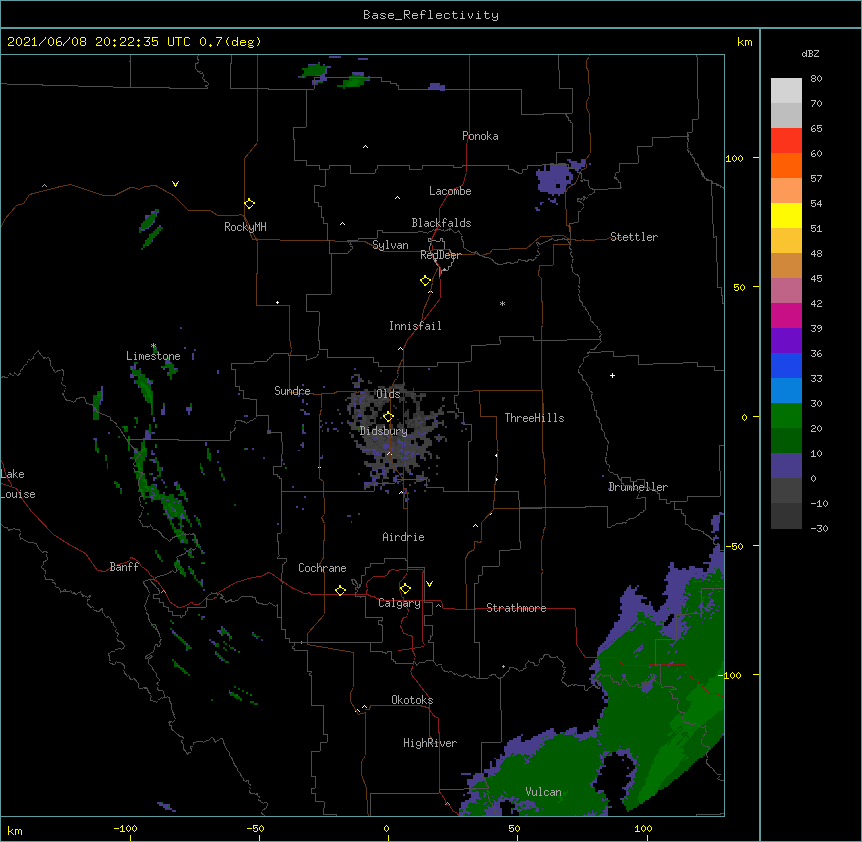Viewport: 862px width, 842px height.
Task: Click the red 65 dBZ legend swatch
Action: click(x=786, y=141)
